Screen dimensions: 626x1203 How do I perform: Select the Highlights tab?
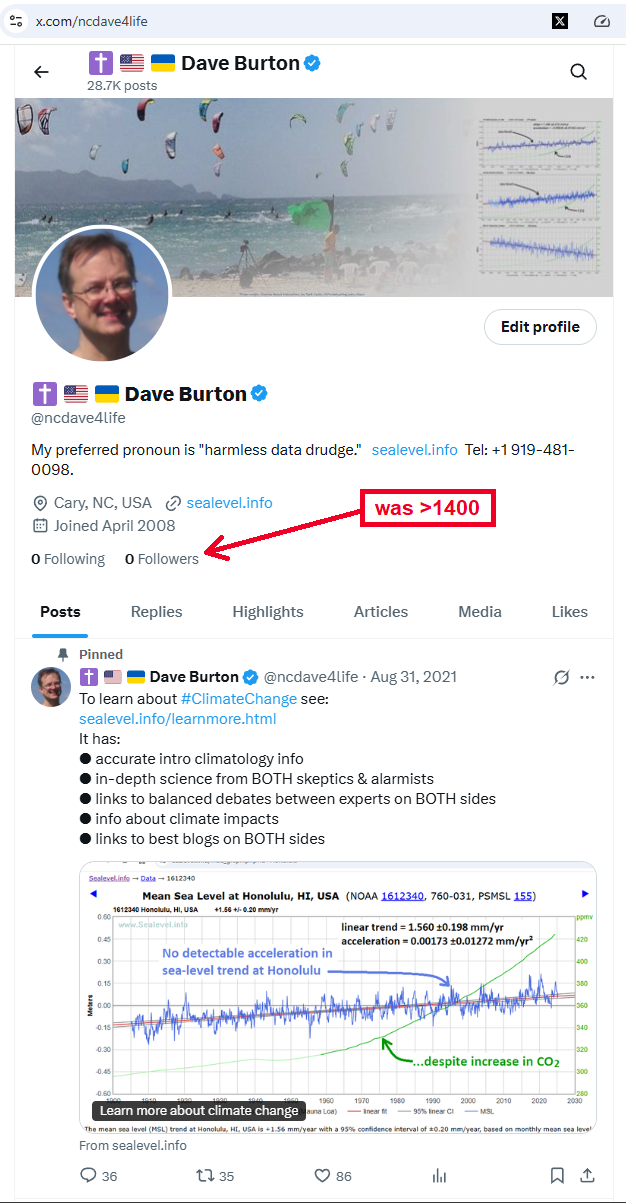pyautogui.click(x=268, y=612)
